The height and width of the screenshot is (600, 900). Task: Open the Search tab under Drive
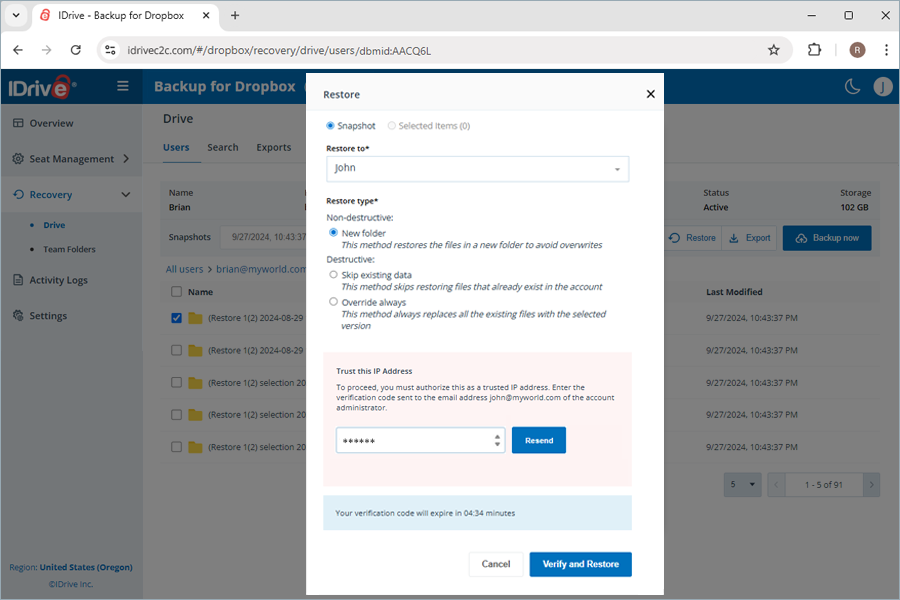tap(222, 147)
